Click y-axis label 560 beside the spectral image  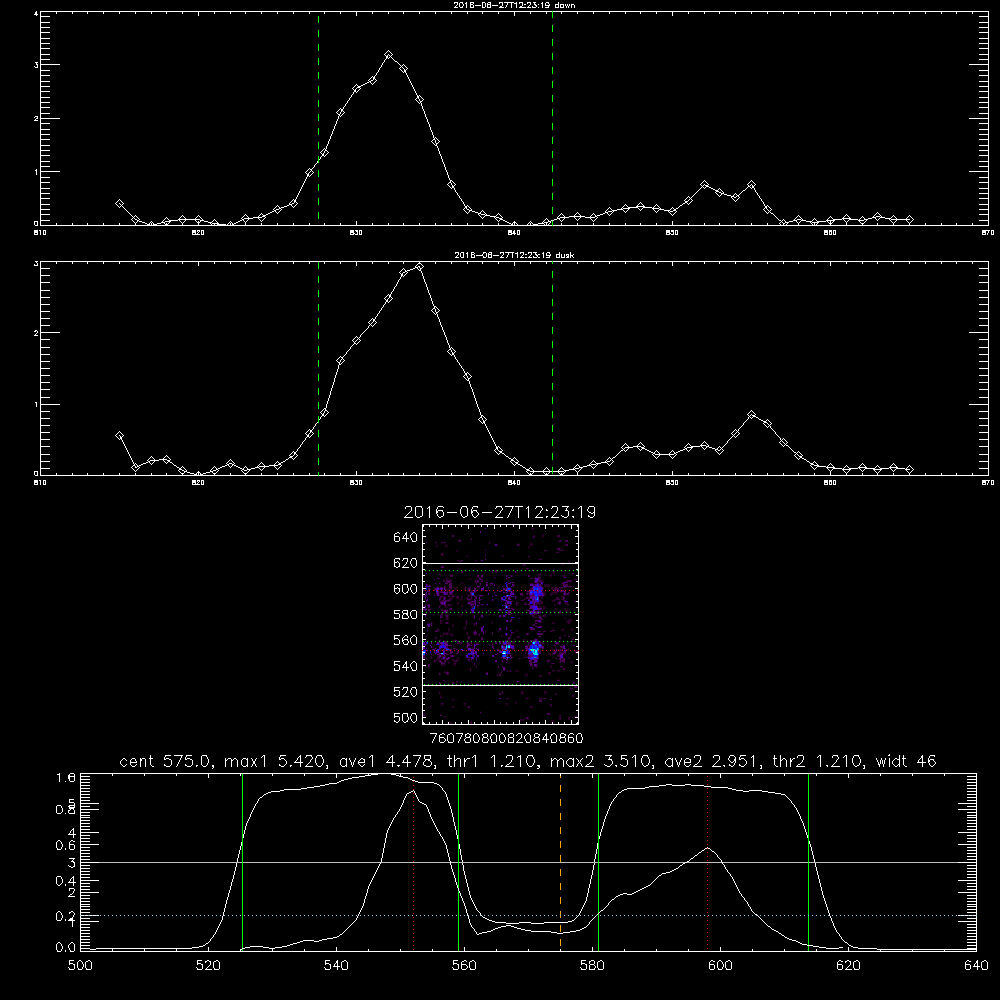pyautogui.click(x=406, y=640)
